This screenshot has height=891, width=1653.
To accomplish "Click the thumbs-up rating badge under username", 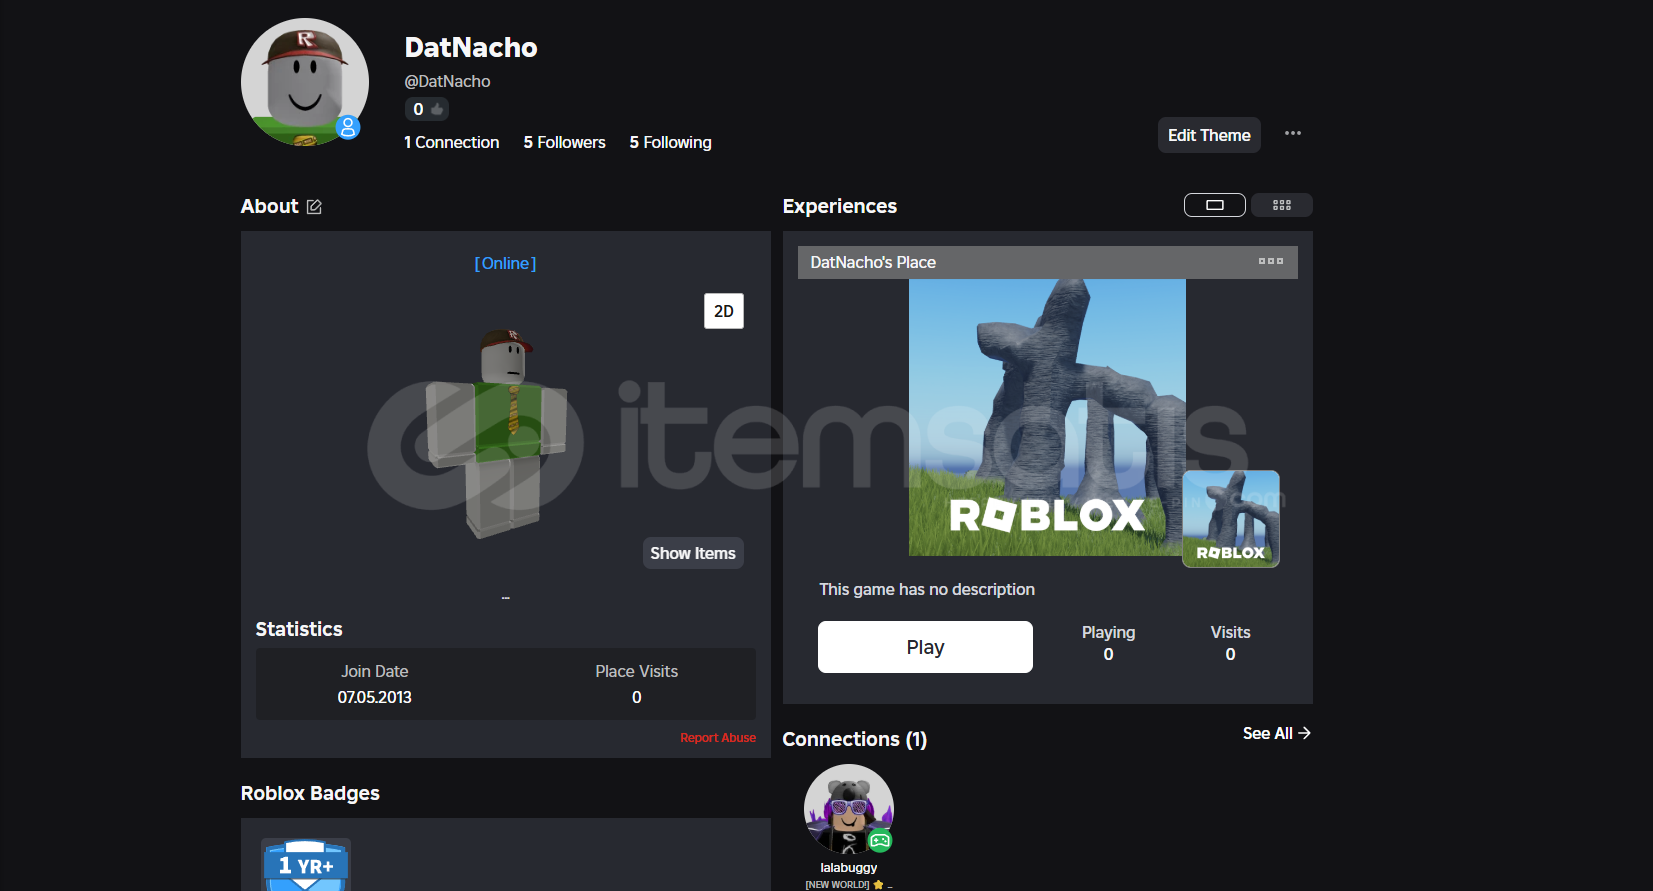I will [427, 109].
